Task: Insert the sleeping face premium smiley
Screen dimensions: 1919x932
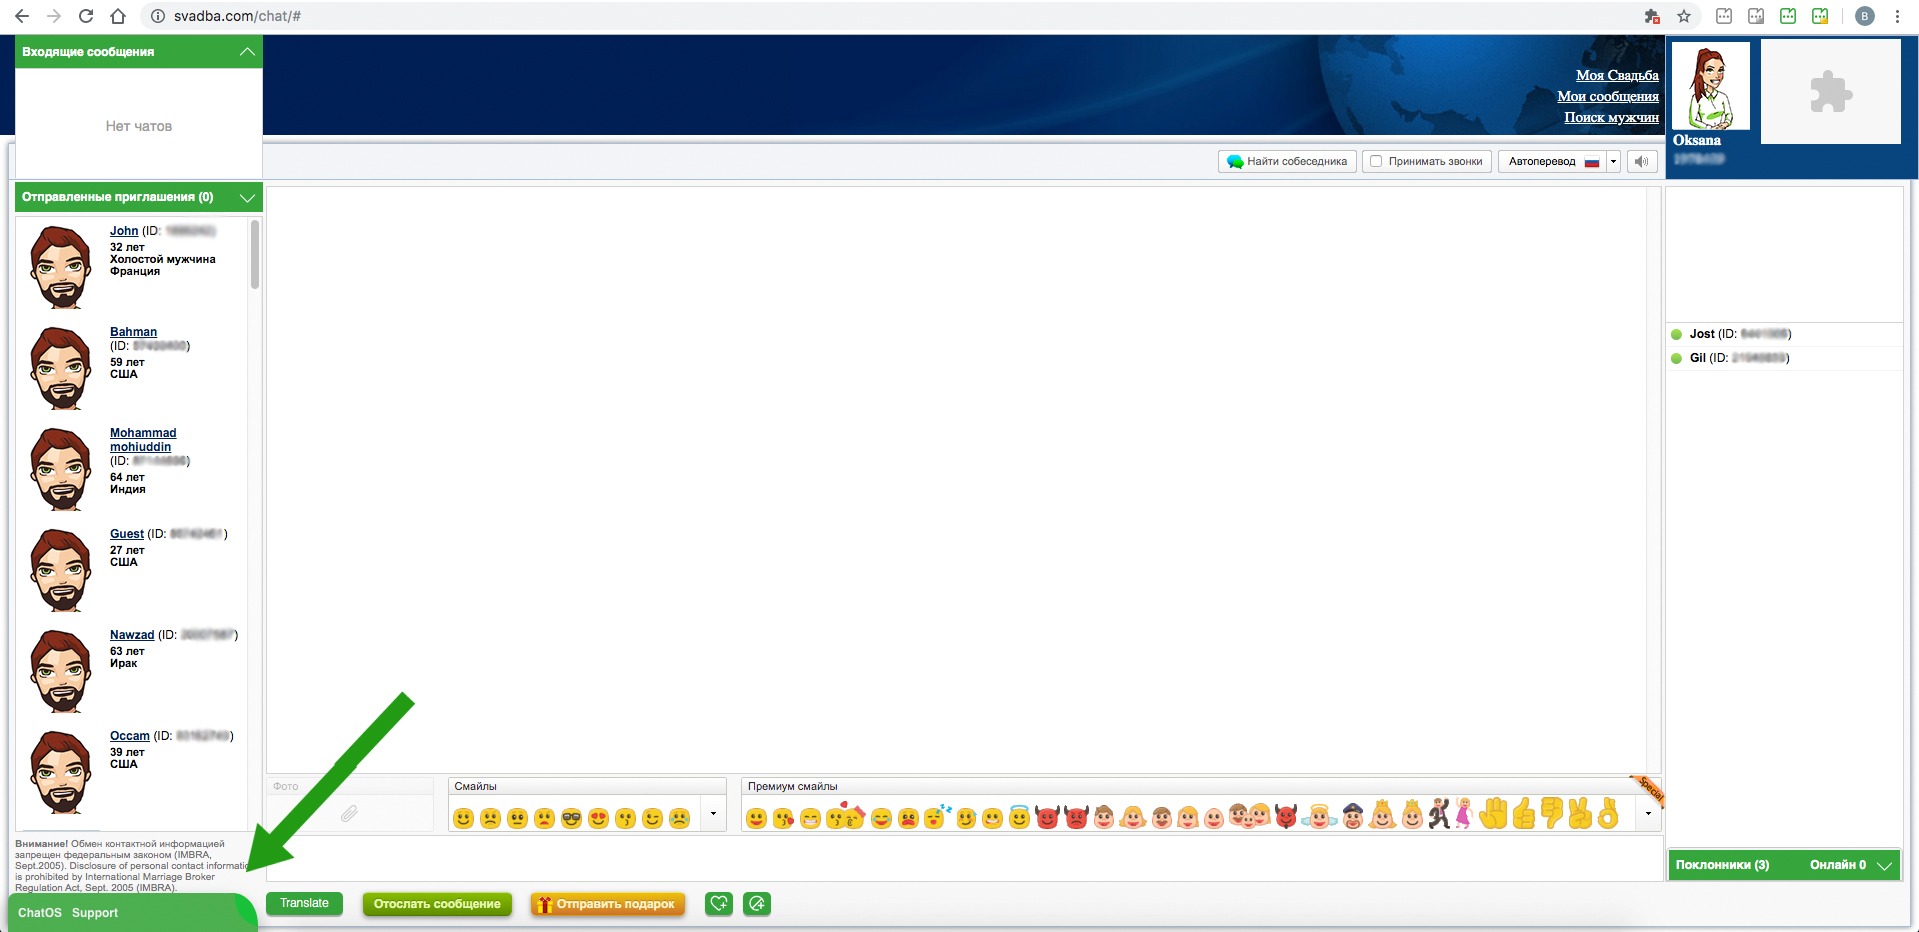Action: (x=936, y=817)
